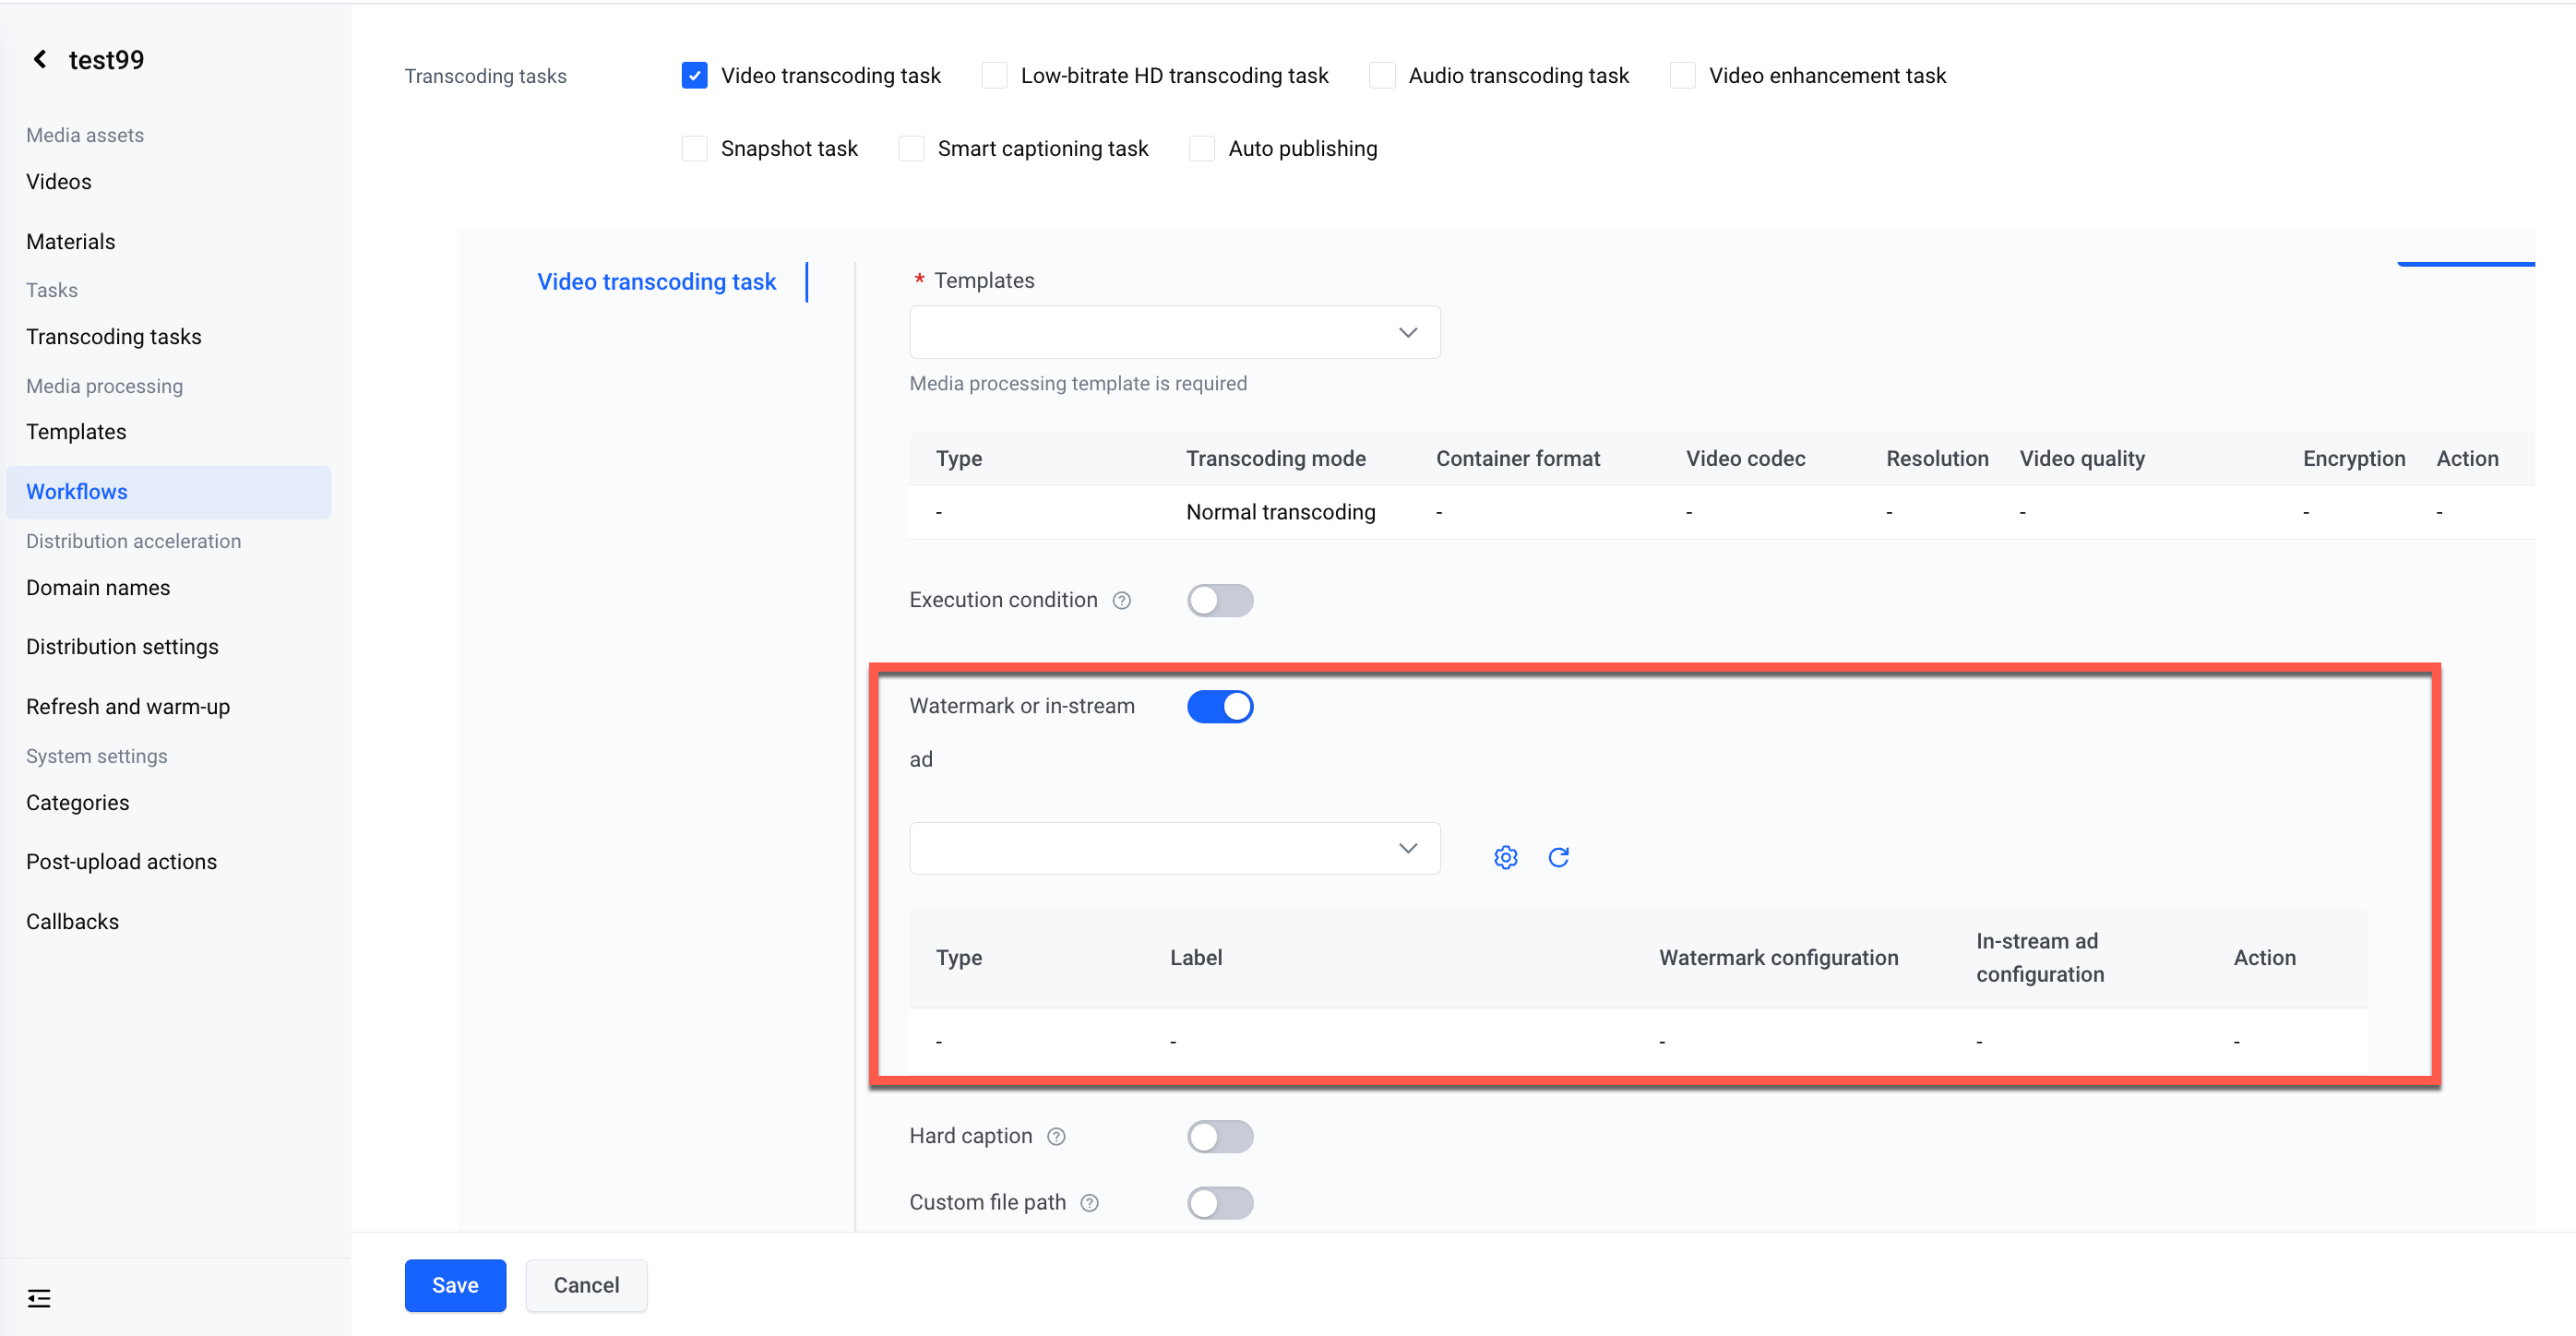This screenshot has height=1336, width=2576.
Task: Click Normal transcoding table cell
Action: click(1280, 512)
